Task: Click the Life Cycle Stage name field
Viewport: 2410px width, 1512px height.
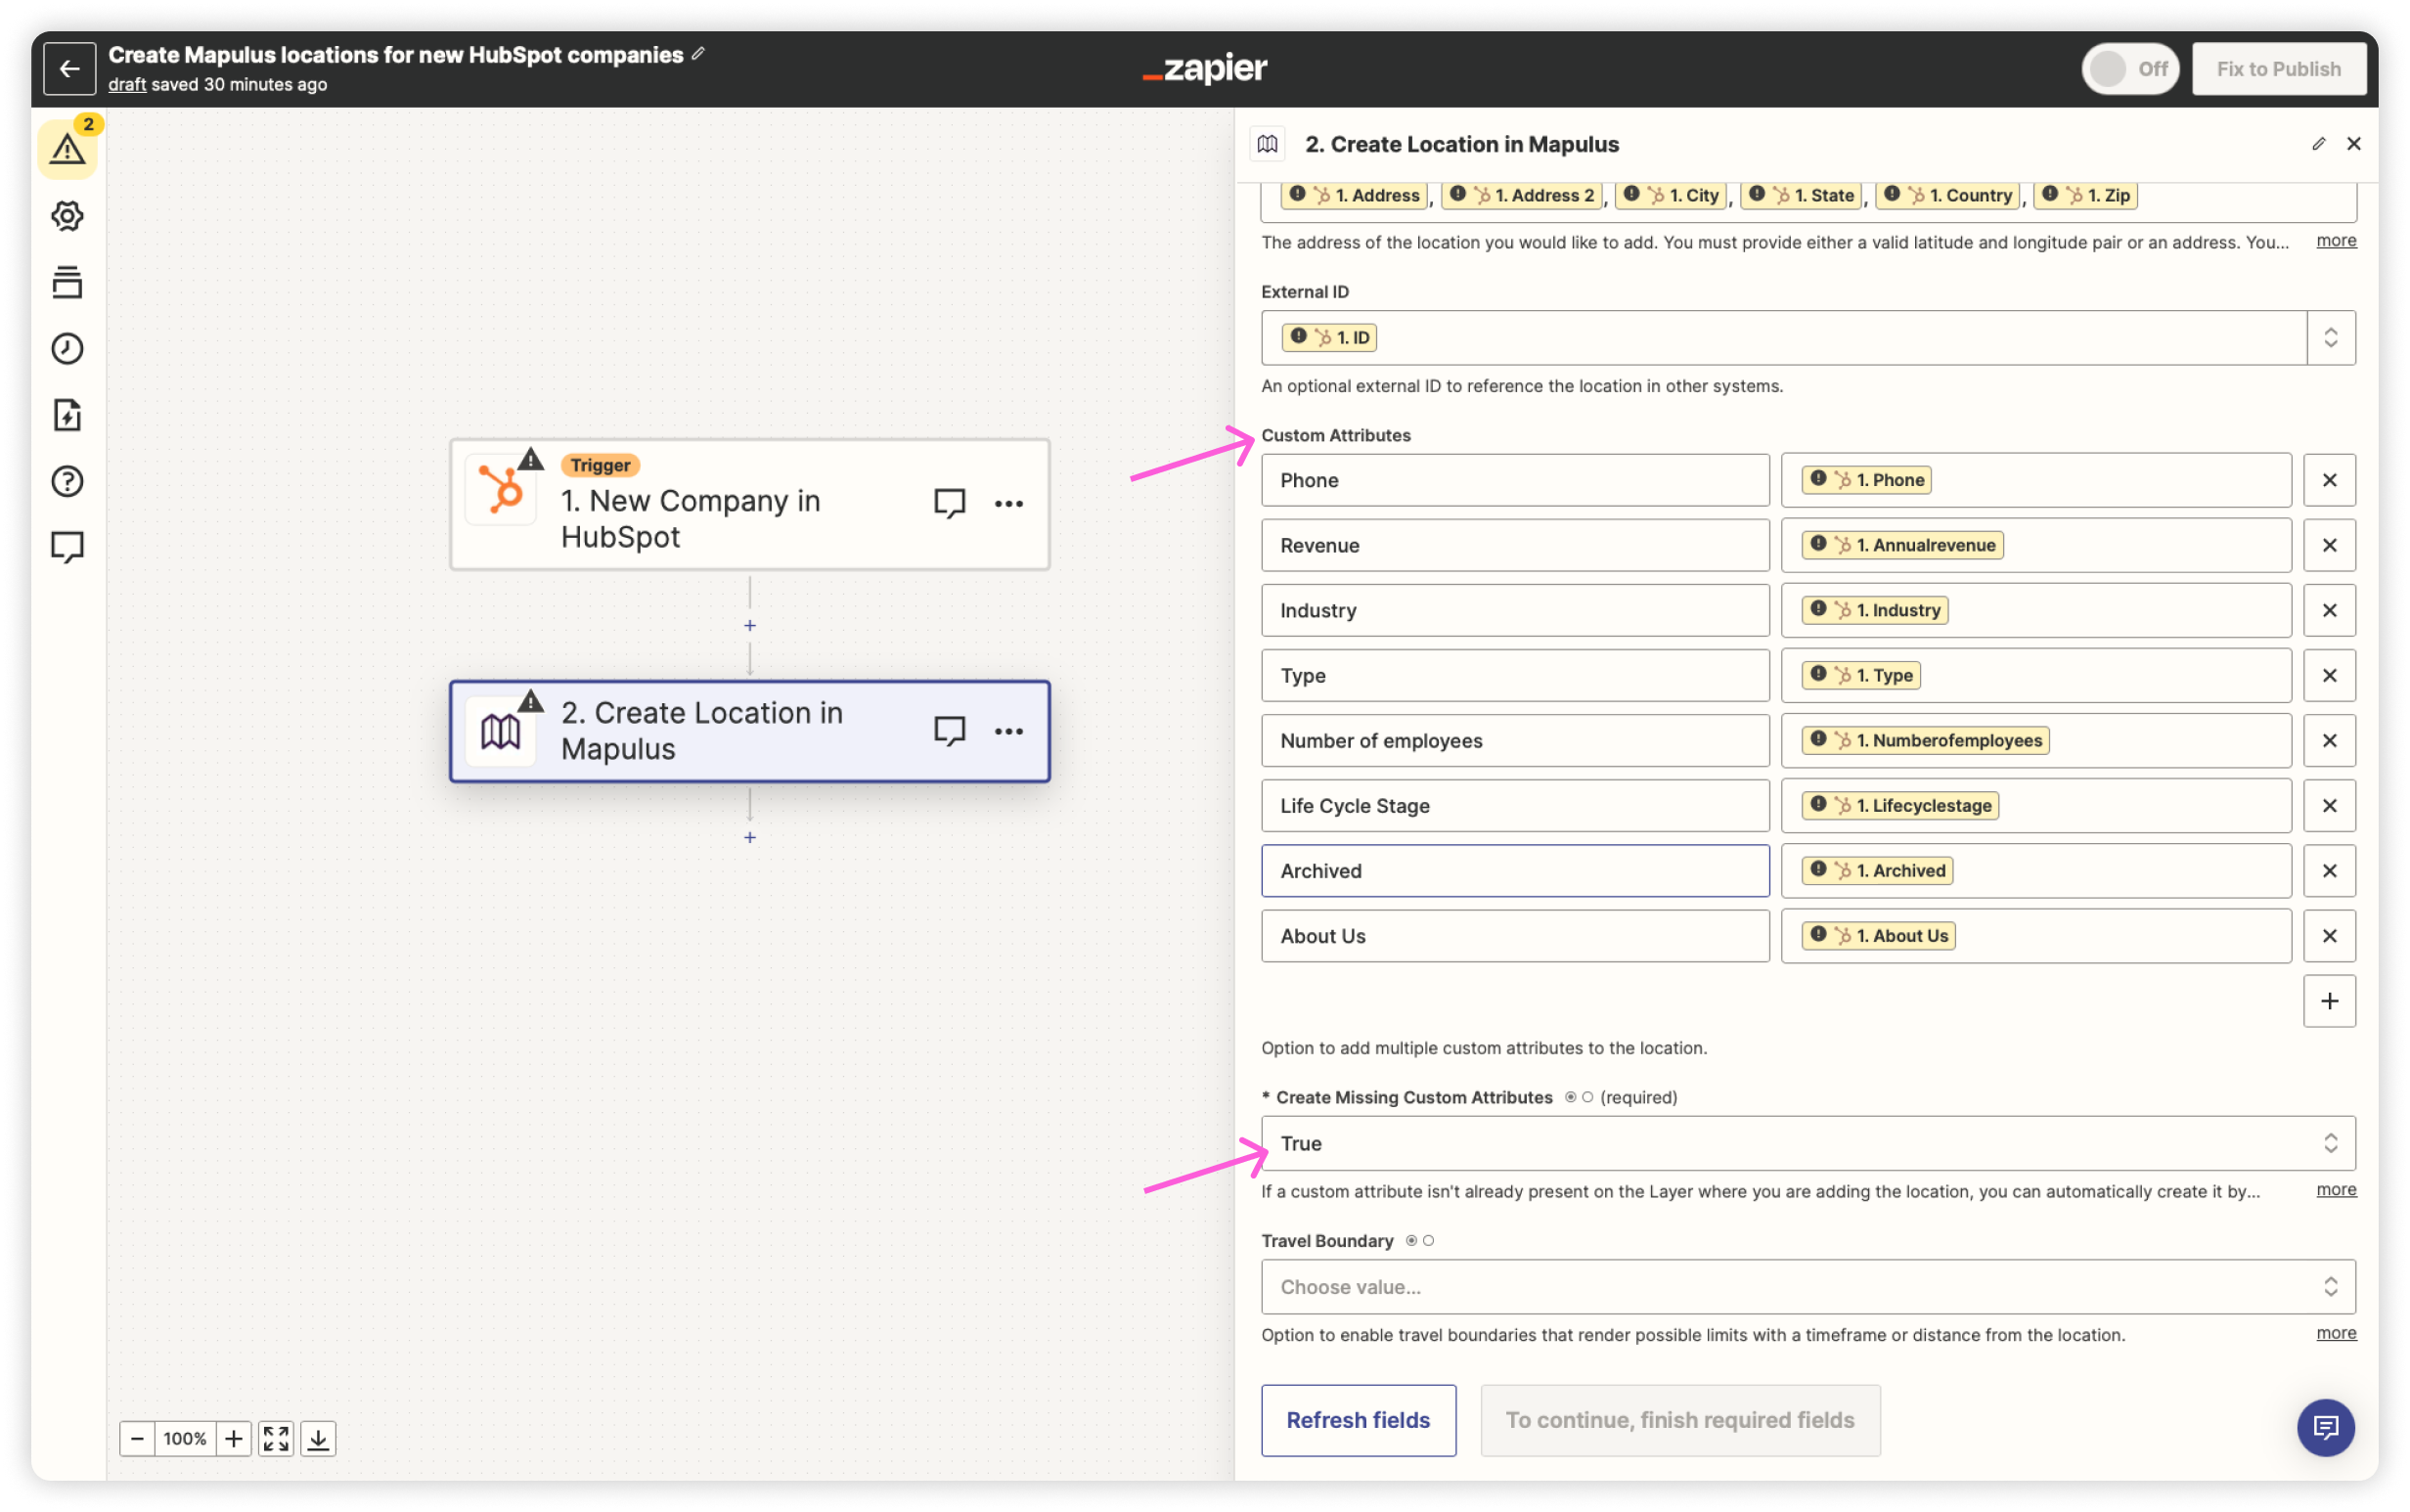Action: click(1515, 805)
